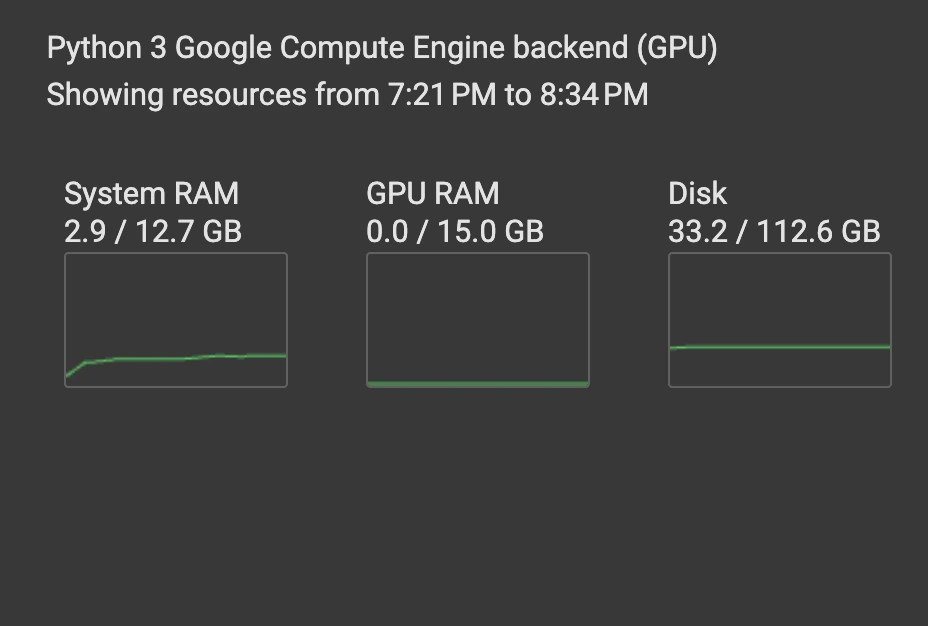This screenshot has height=626, width=928.
Task: Click the Disk usage graph
Action: click(780, 319)
